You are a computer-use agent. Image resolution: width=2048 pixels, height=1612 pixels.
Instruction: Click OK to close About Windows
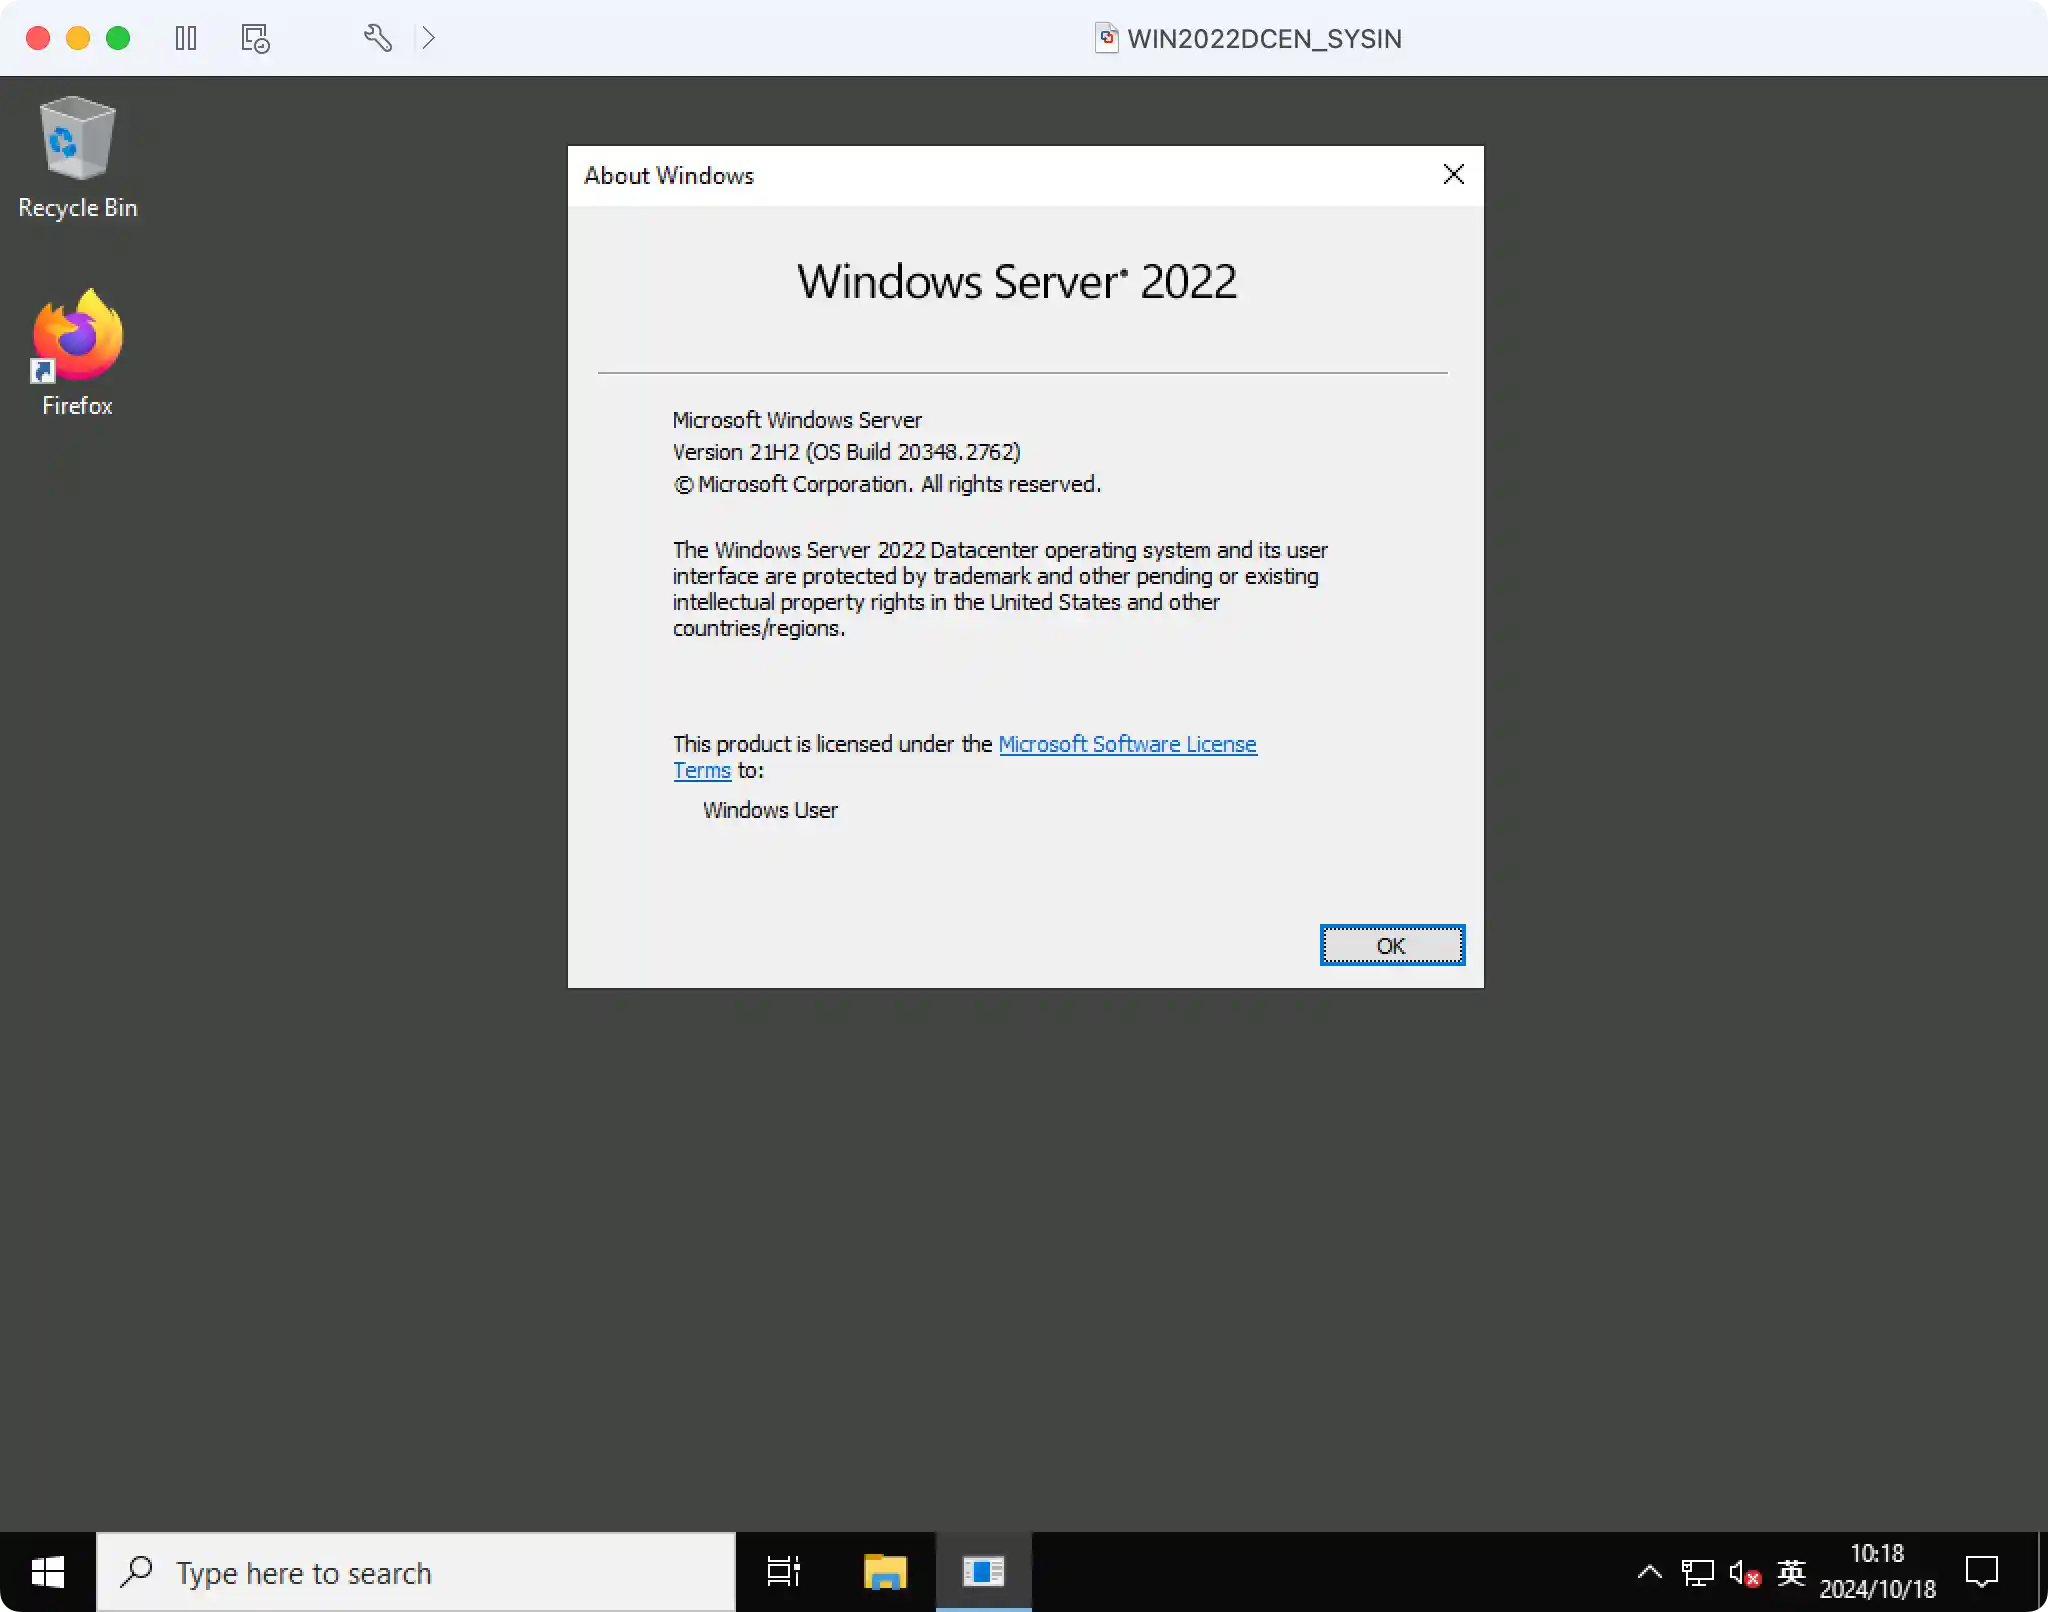tap(1390, 944)
